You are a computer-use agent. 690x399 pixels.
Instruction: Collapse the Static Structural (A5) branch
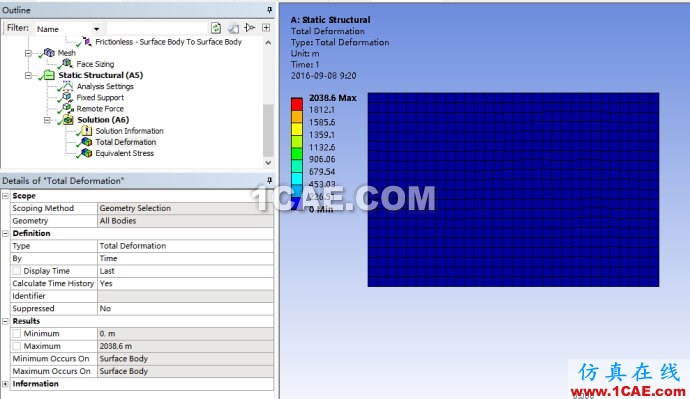click(28, 75)
